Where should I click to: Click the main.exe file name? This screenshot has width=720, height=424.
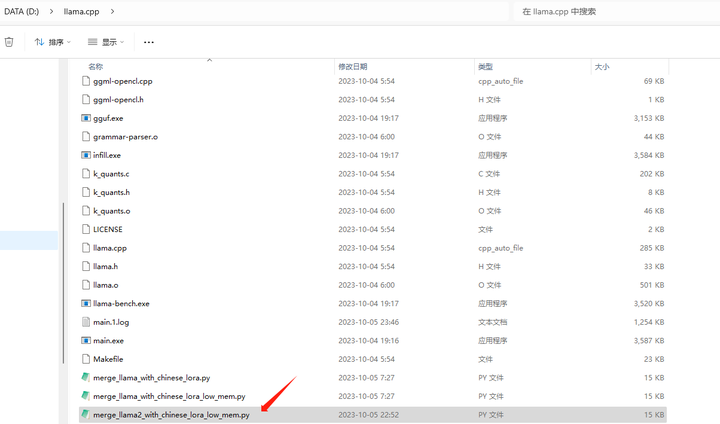coord(109,341)
